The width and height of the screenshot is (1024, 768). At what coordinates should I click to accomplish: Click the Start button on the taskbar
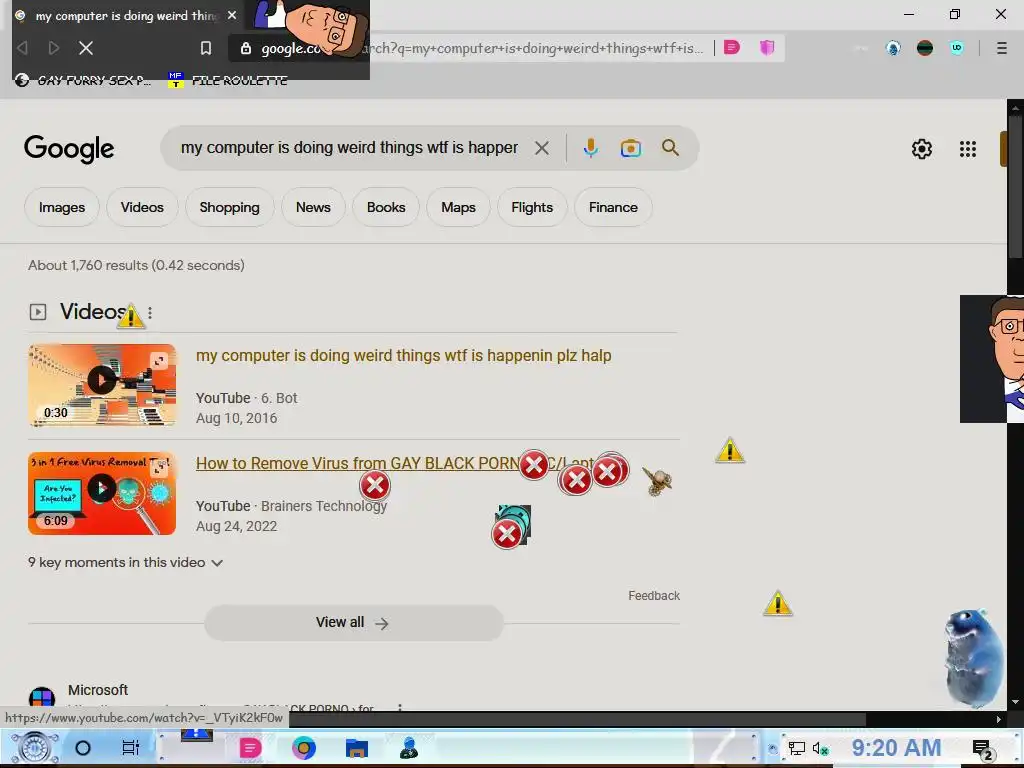coord(35,748)
